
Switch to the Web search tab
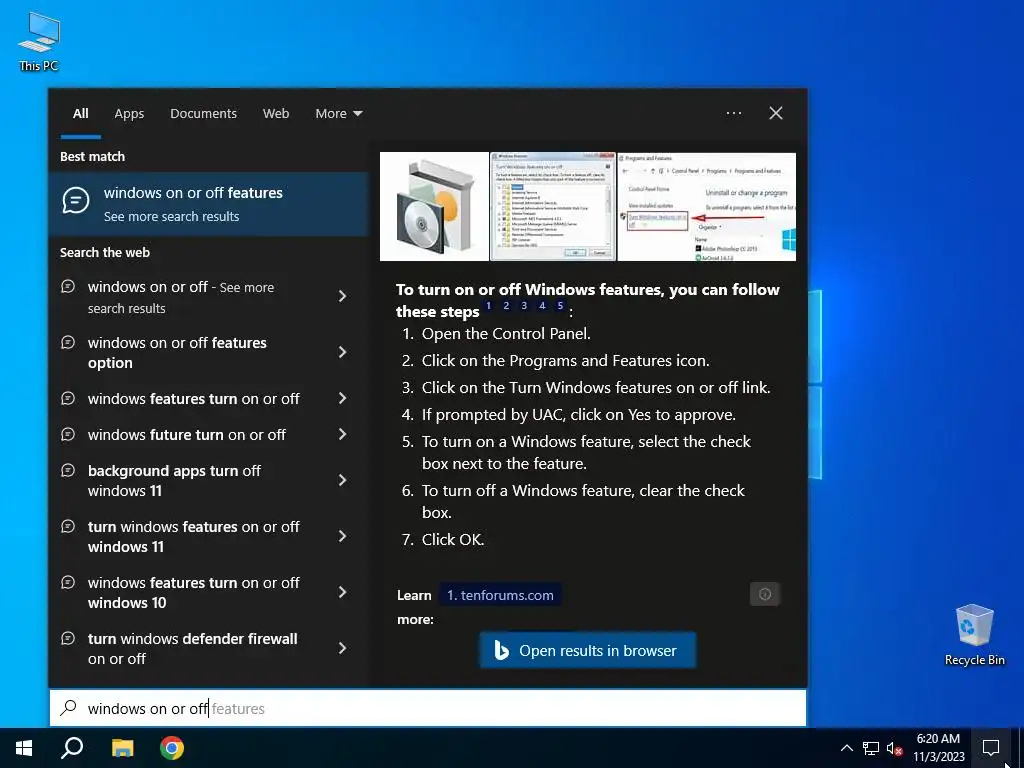[276, 114]
